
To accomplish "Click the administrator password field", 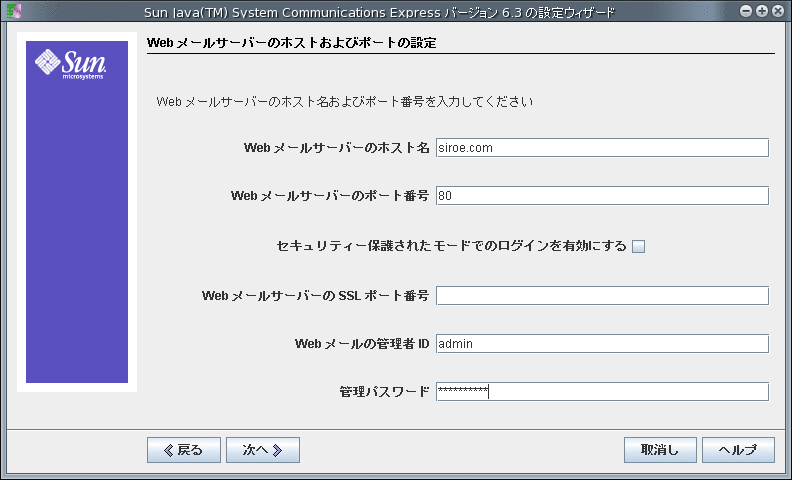I will coord(602,392).
